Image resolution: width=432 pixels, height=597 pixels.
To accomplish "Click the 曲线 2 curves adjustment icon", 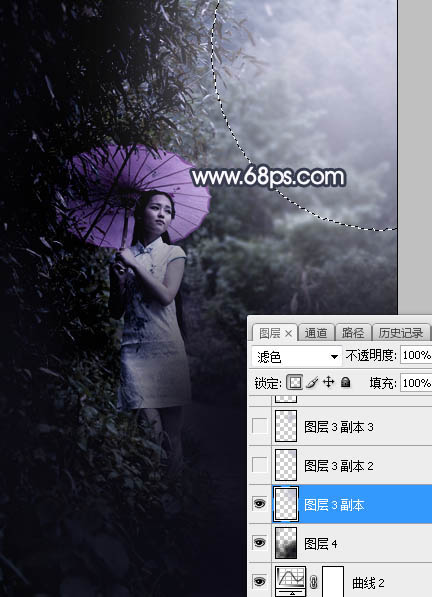I will tap(291, 581).
